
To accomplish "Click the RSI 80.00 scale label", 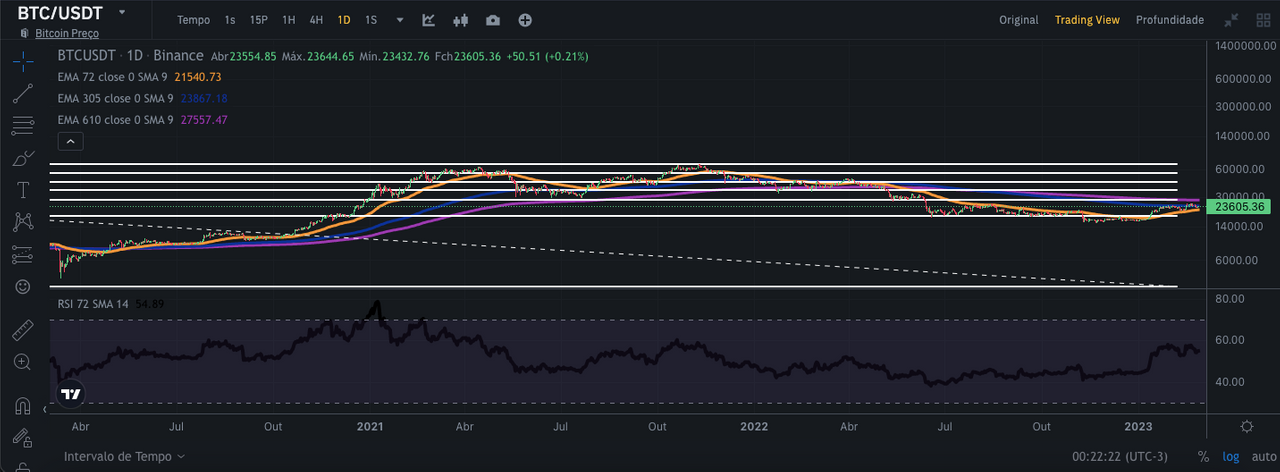I will coord(1229,299).
